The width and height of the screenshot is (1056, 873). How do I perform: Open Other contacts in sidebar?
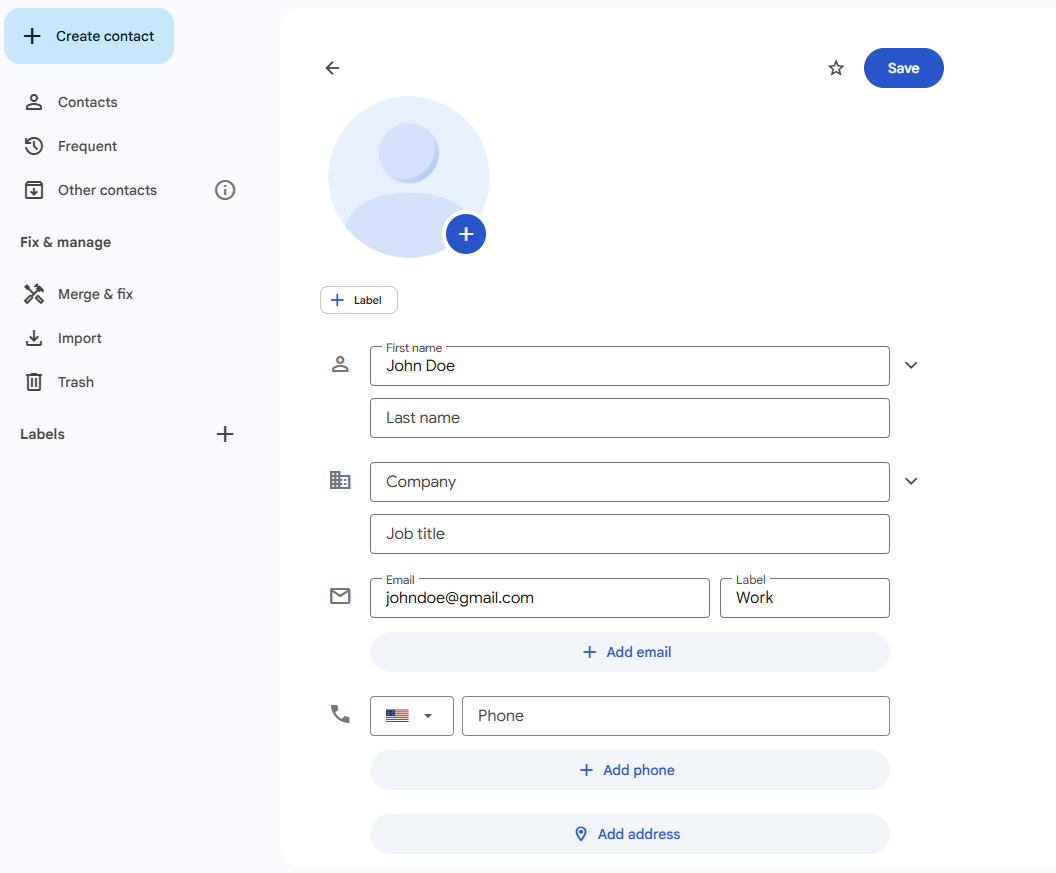[x=107, y=190]
